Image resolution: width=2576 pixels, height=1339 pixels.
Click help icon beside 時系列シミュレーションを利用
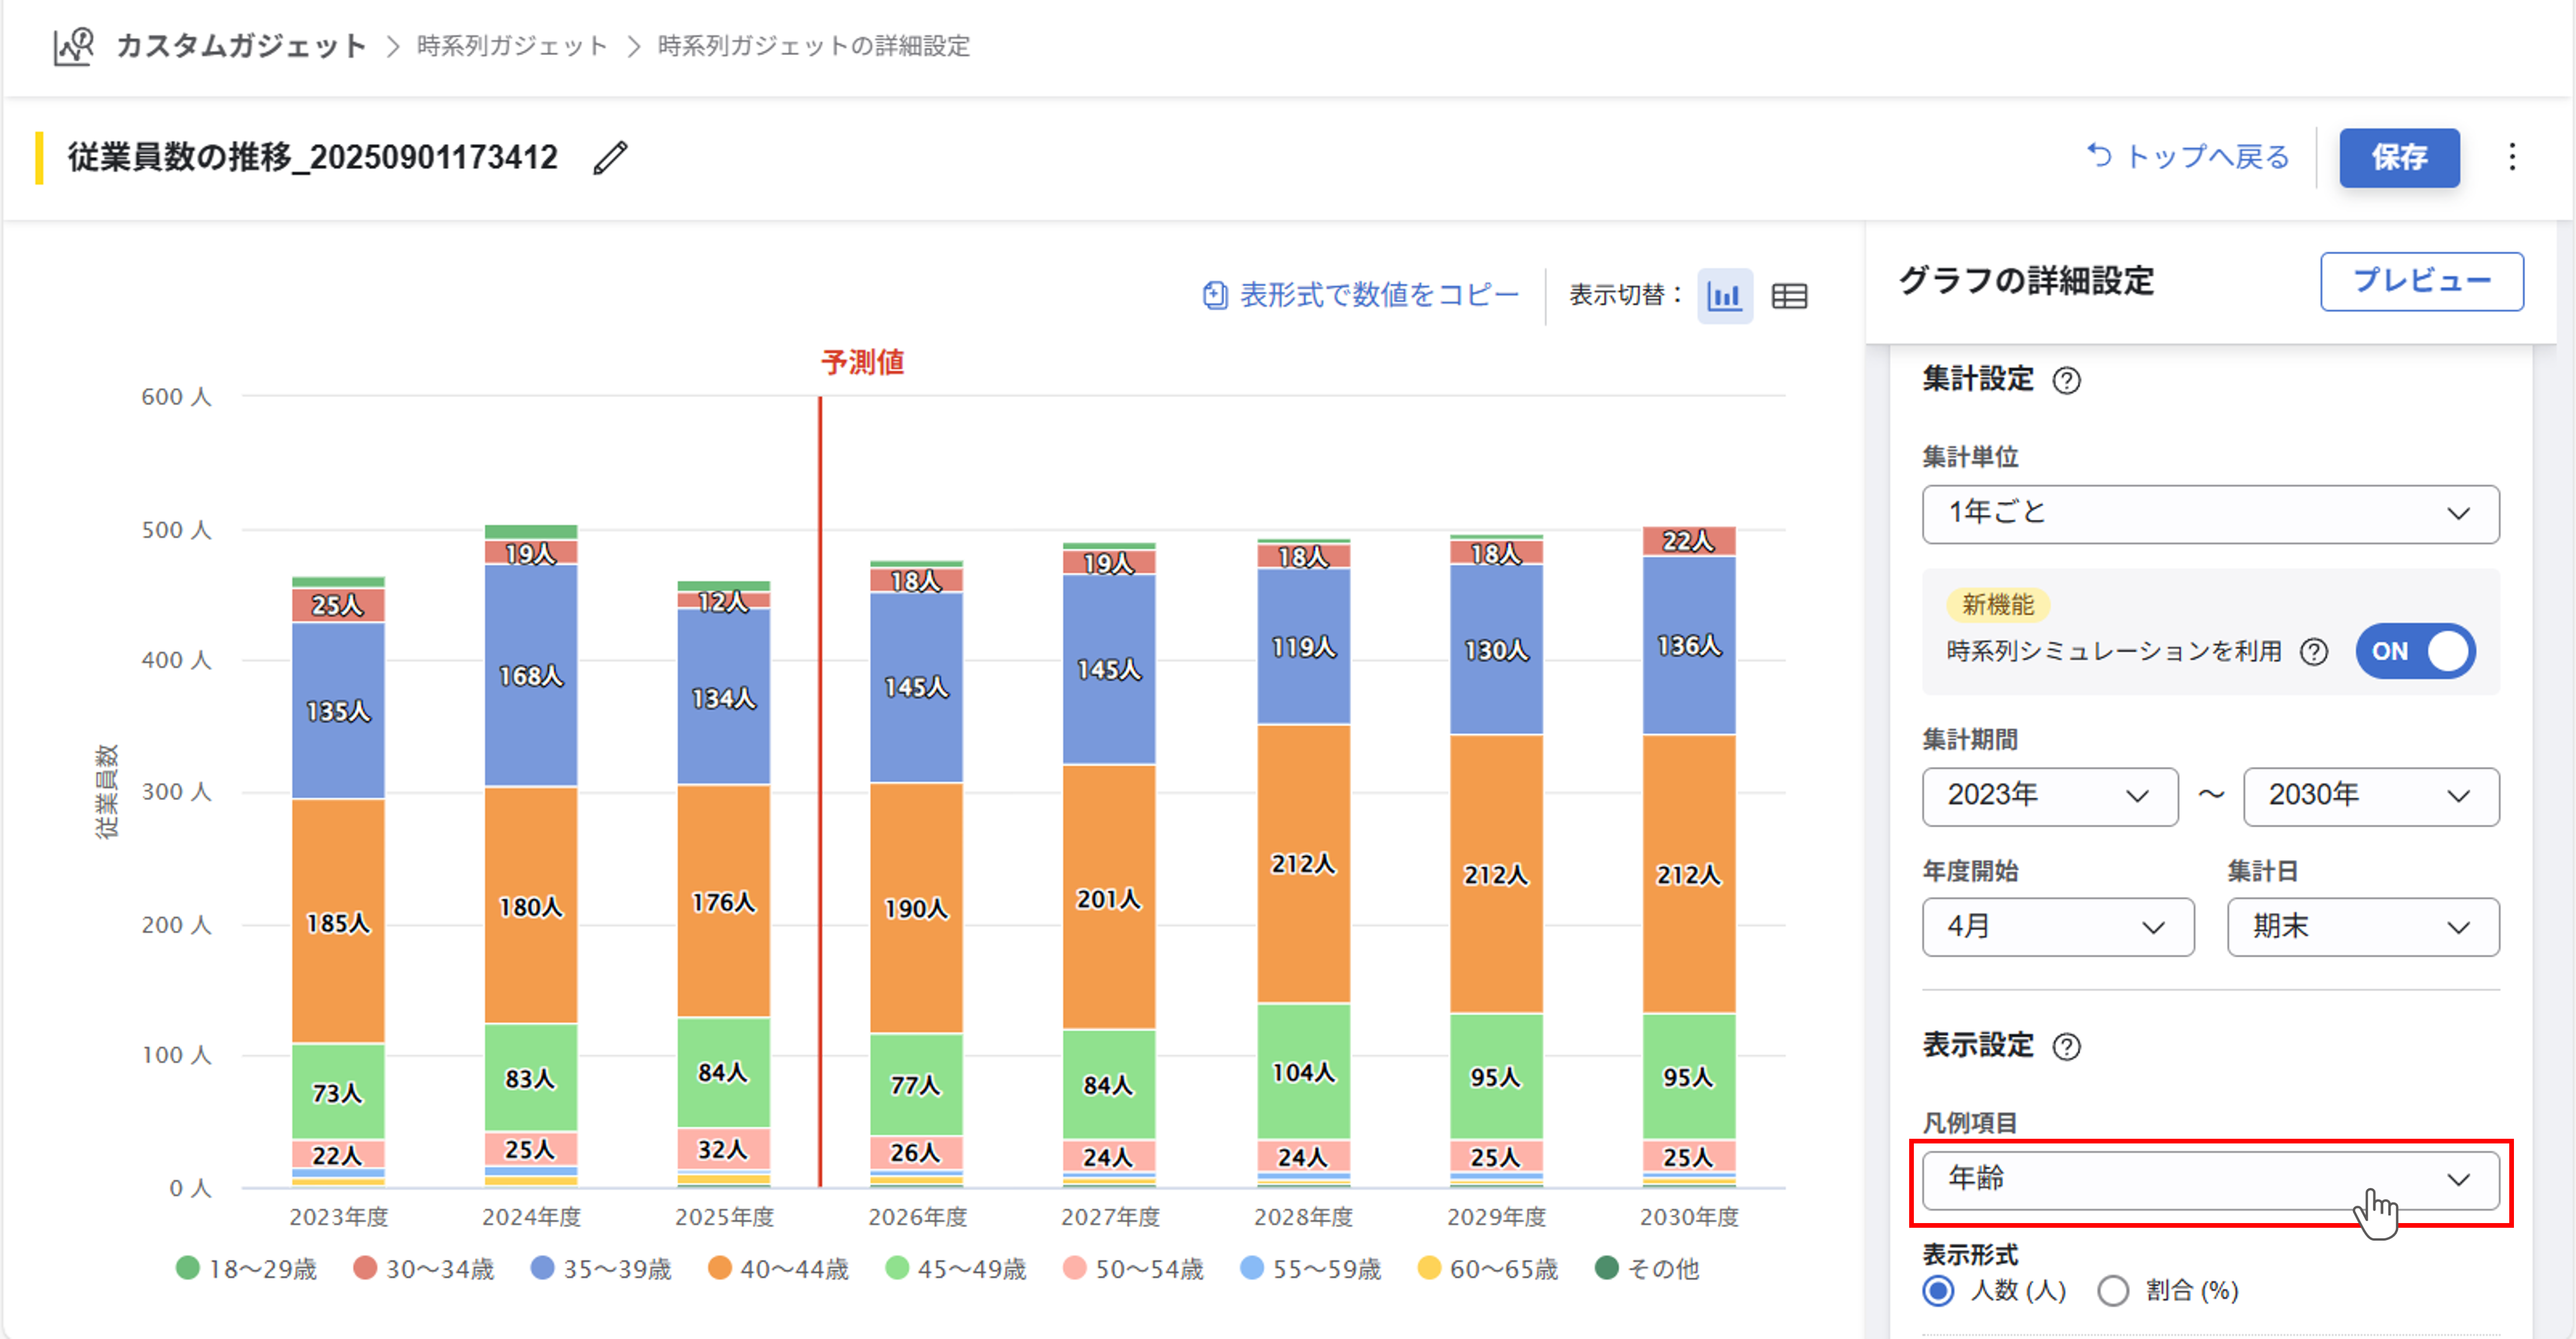pyautogui.click(x=2313, y=652)
